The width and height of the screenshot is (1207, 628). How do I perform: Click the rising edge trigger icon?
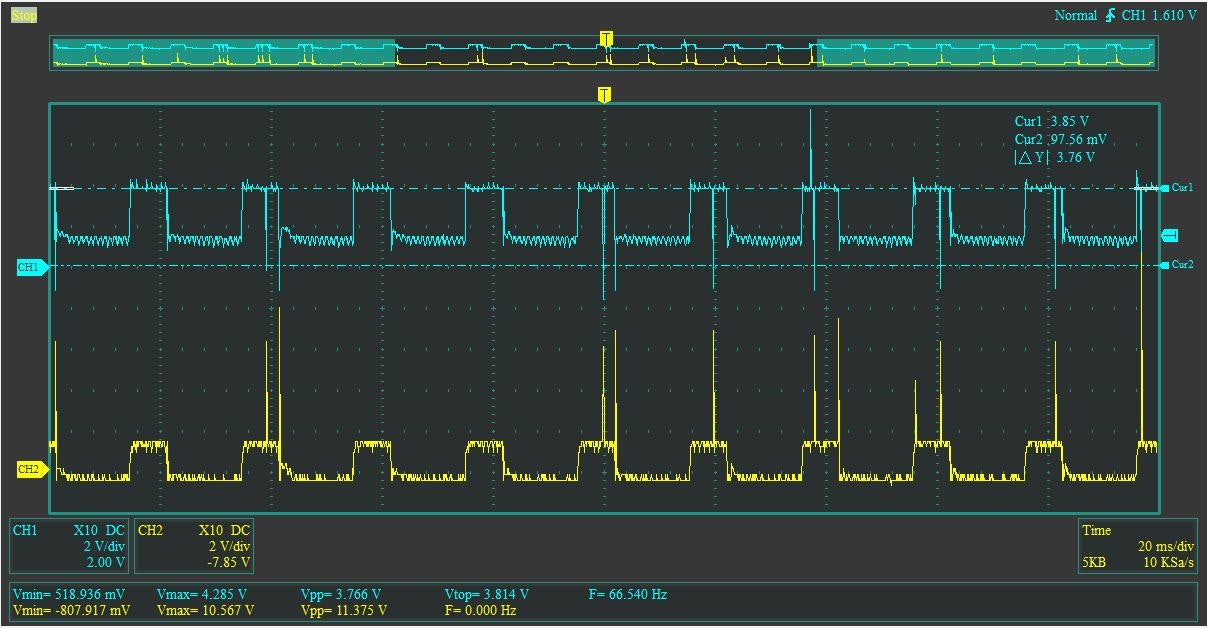click(x=1111, y=16)
